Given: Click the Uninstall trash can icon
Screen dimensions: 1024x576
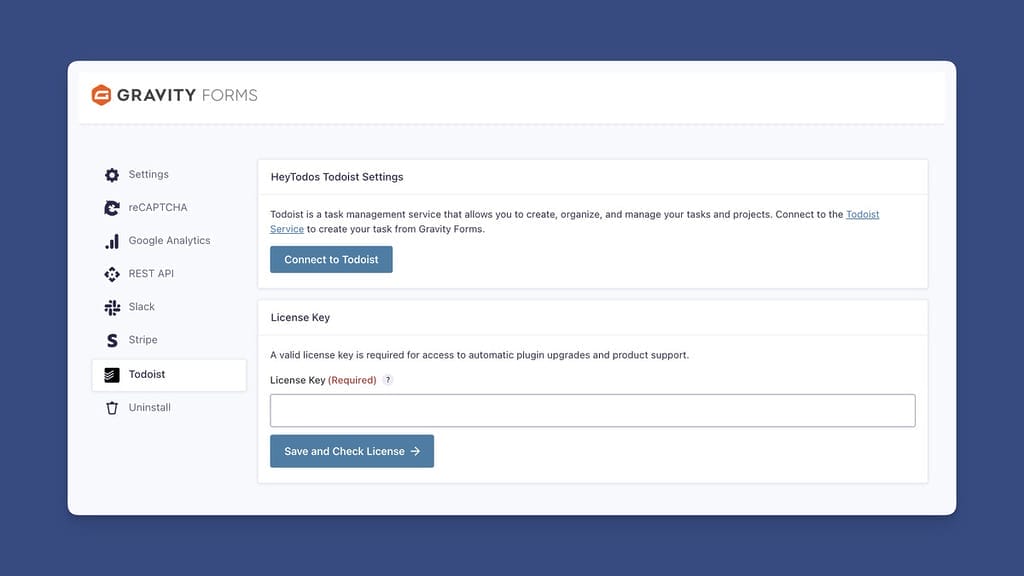Looking at the screenshot, I should coord(112,408).
